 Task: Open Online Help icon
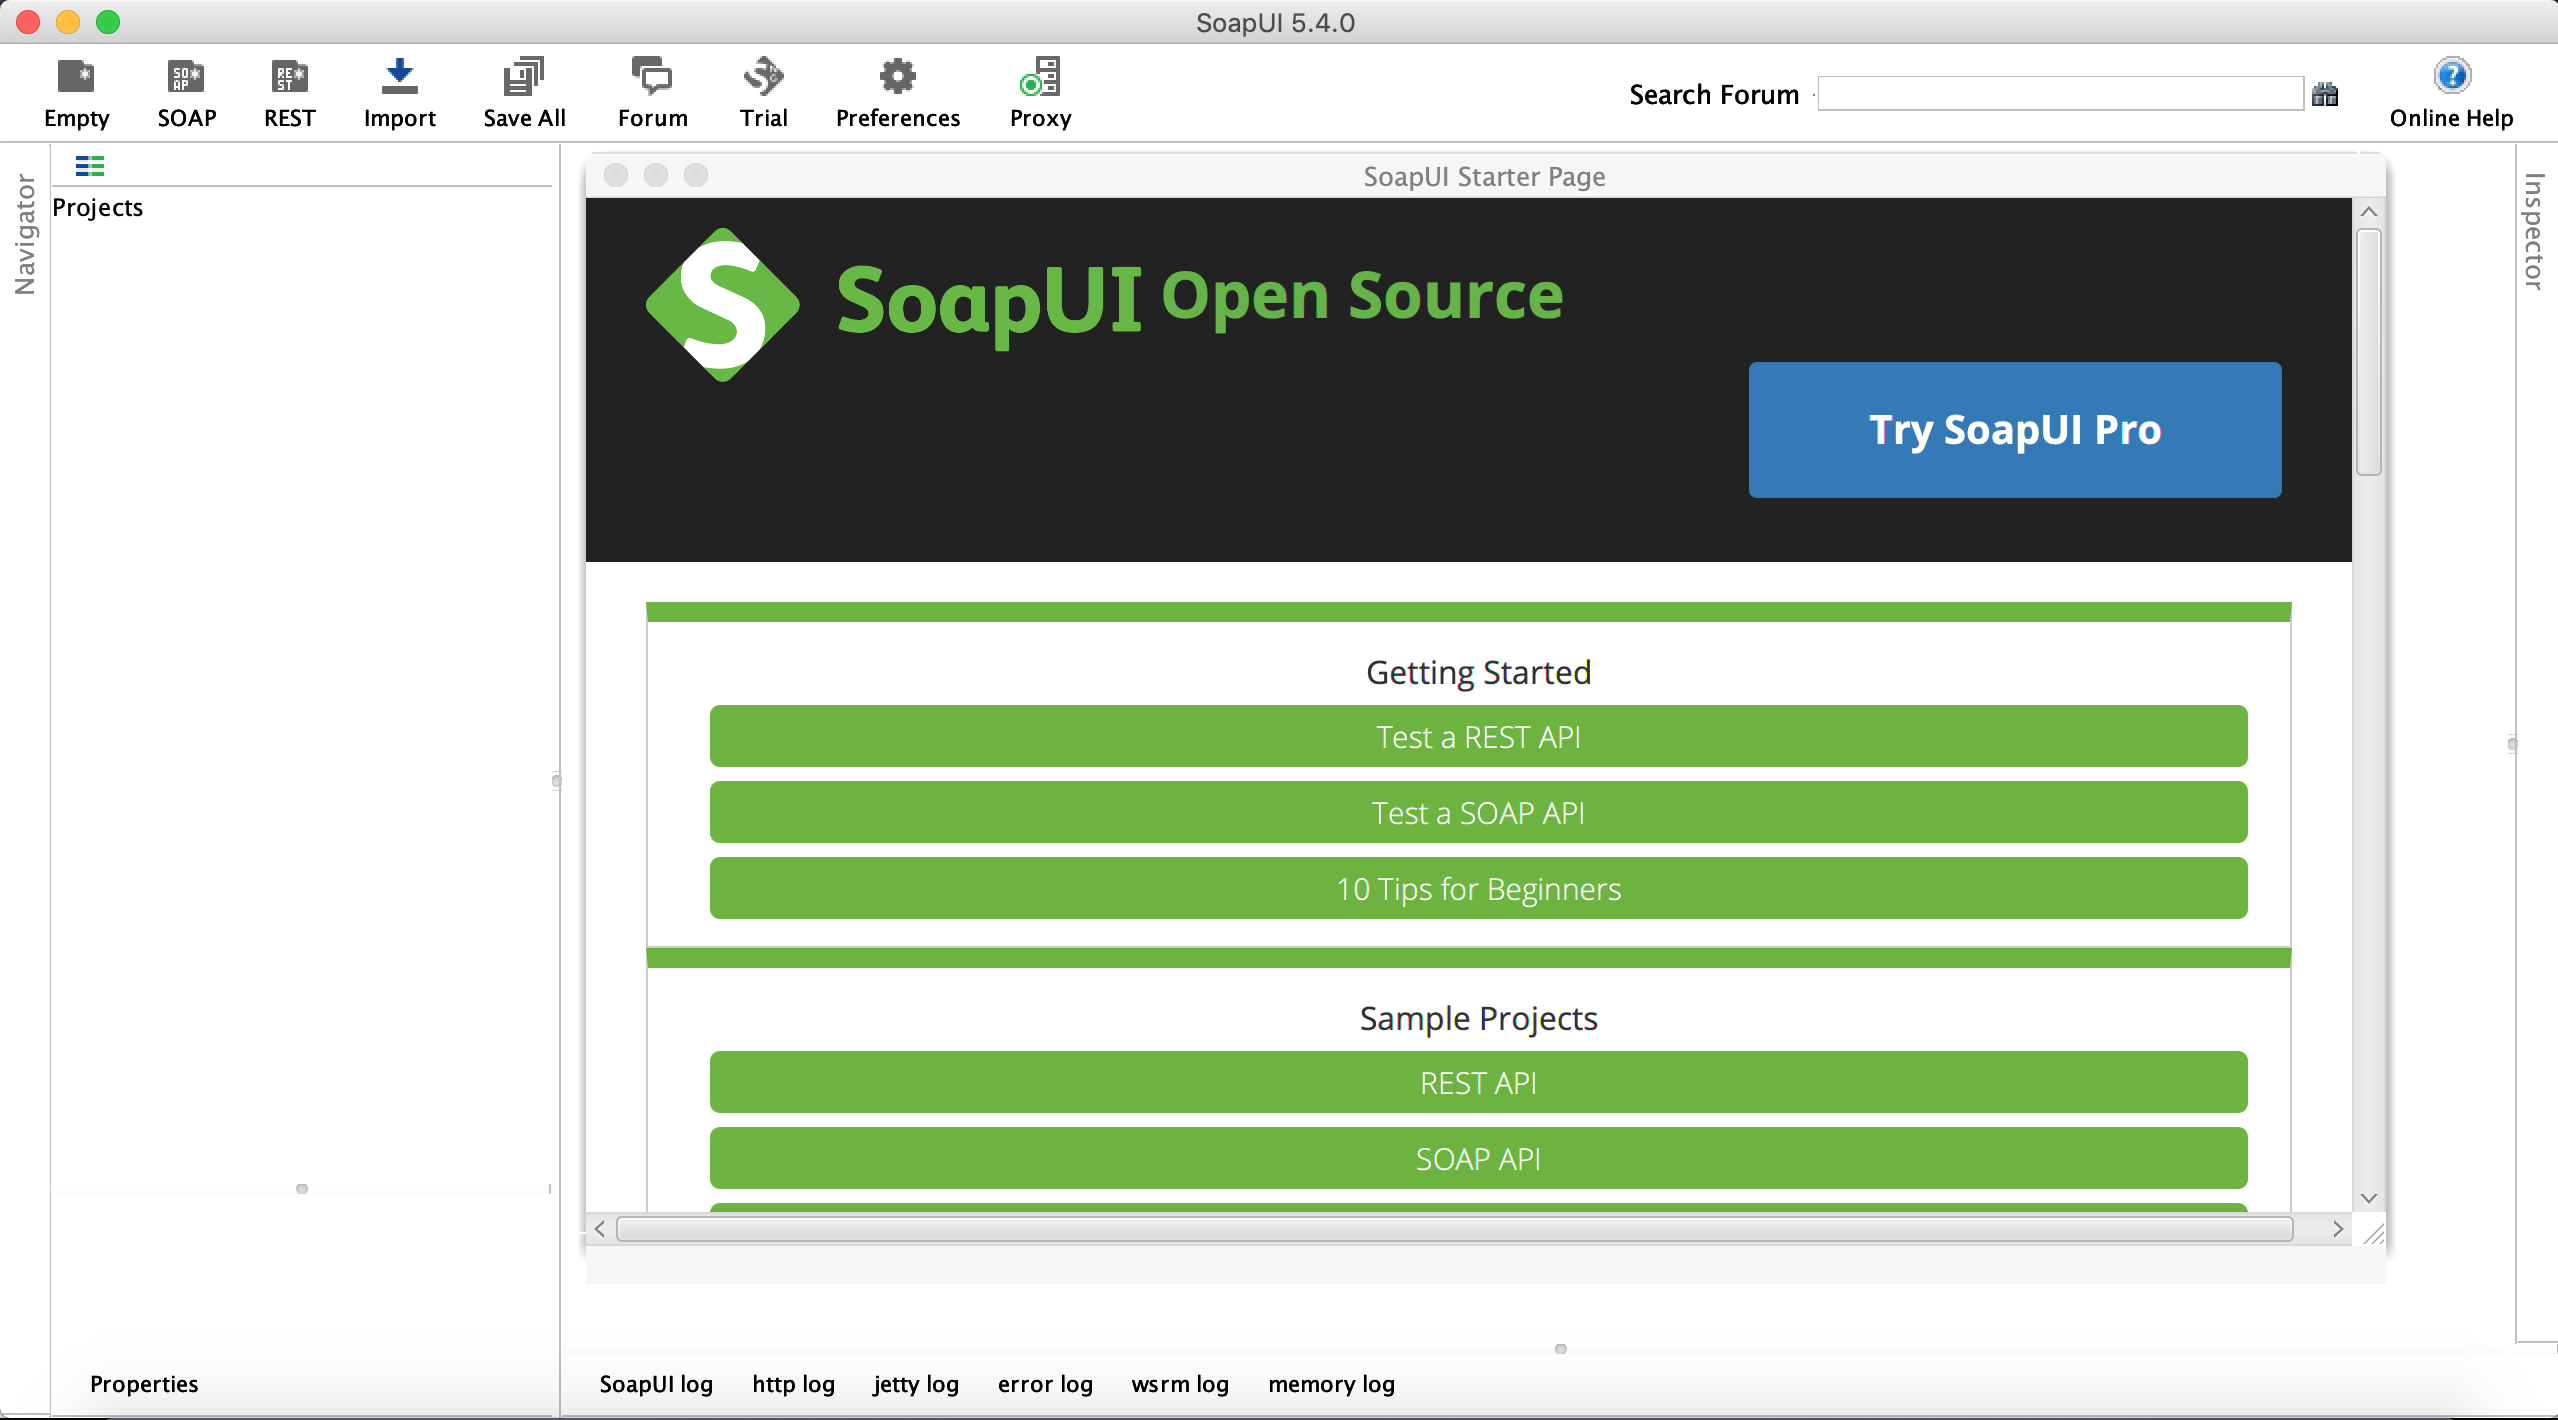click(2451, 76)
